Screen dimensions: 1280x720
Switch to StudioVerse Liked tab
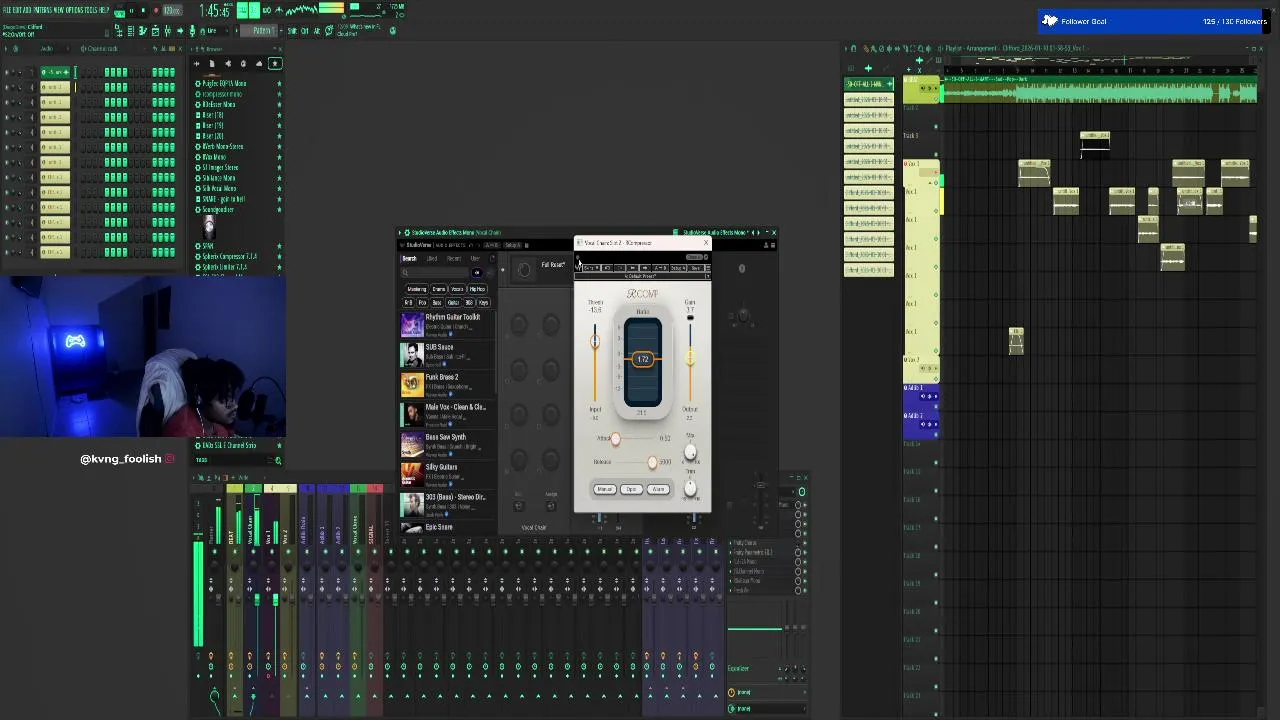[x=432, y=258]
